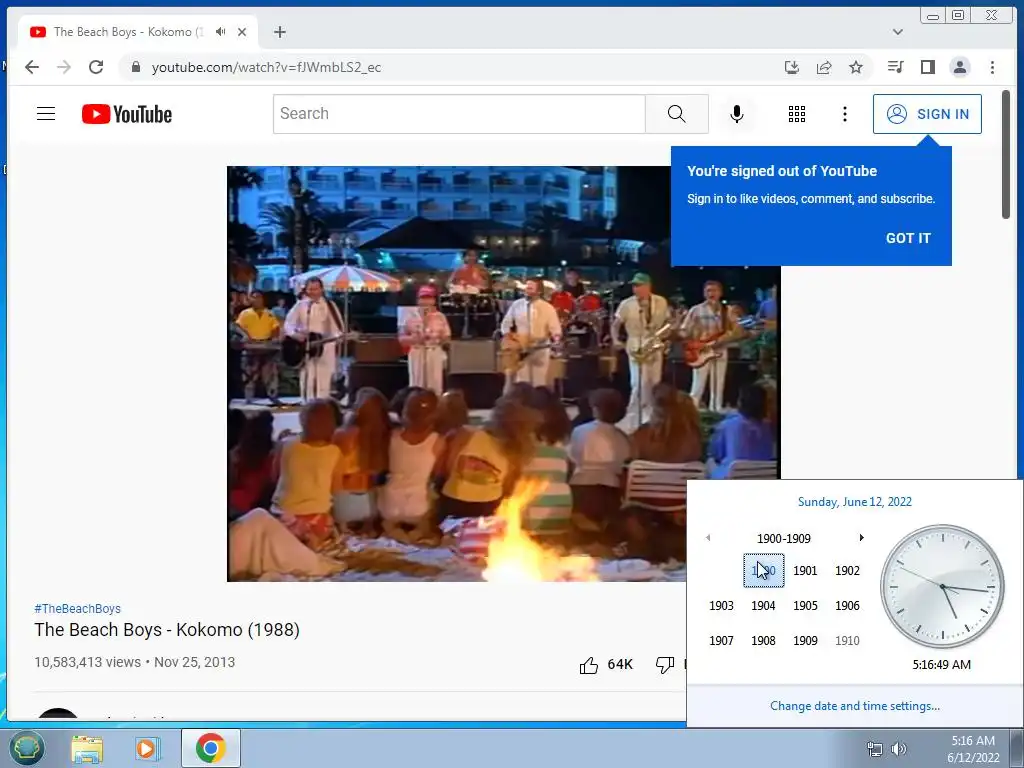Screen dimensions: 1024x768
Task: Expand tab search chevron
Action: 898,32
